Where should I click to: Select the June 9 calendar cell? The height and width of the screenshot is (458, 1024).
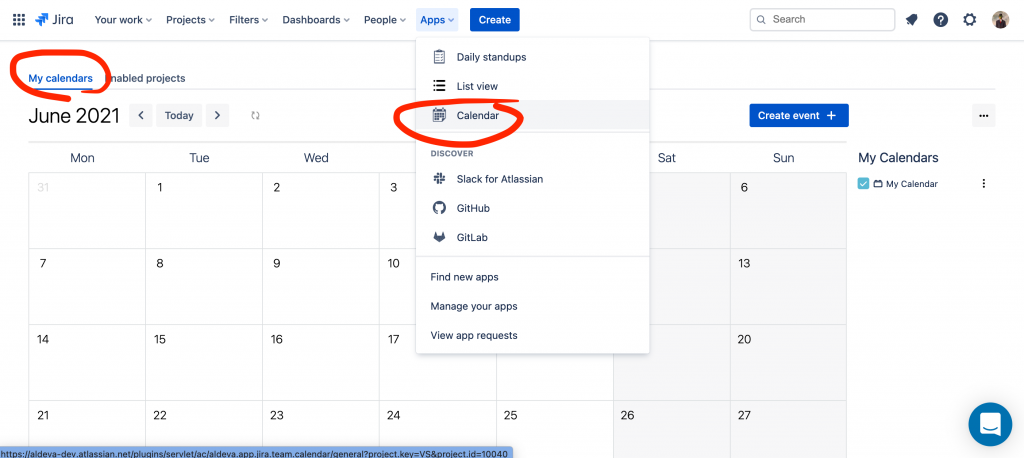(321, 286)
